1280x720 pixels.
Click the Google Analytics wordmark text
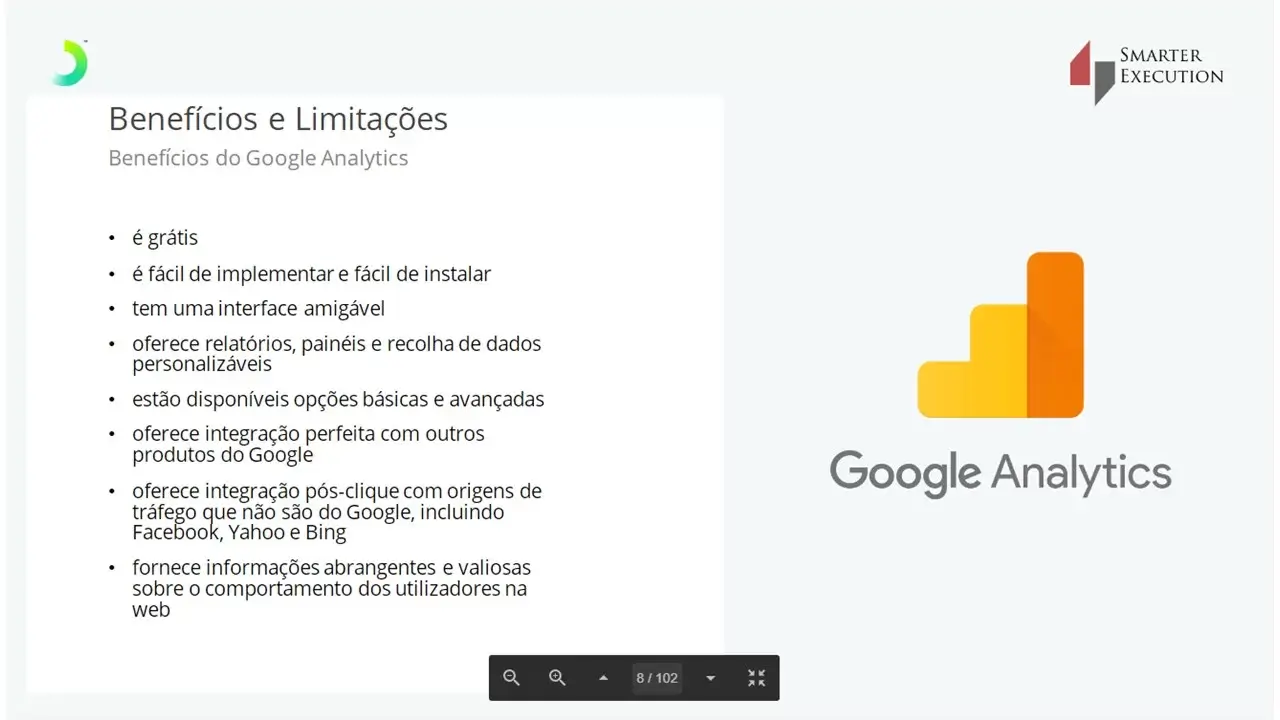[x=1000, y=472]
